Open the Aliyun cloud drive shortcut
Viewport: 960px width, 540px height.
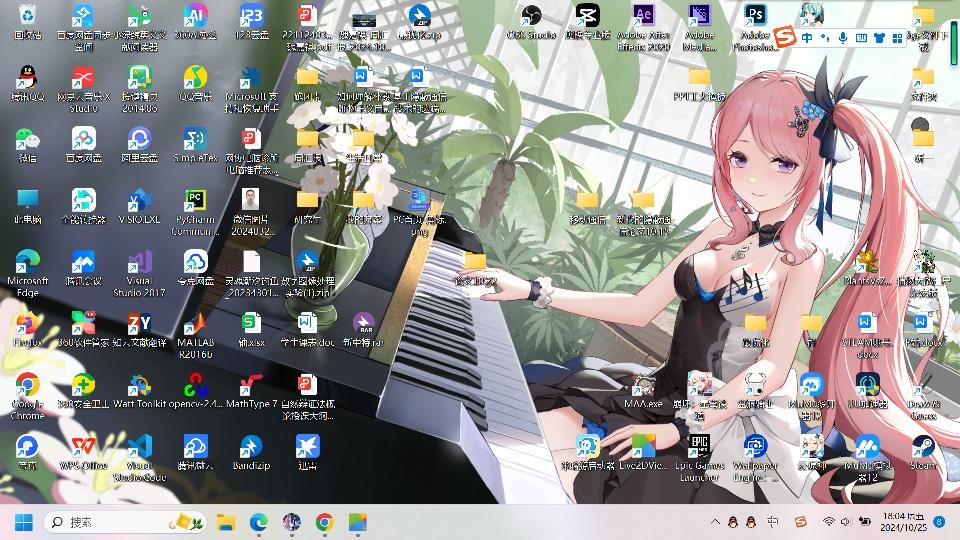[140, 145]
